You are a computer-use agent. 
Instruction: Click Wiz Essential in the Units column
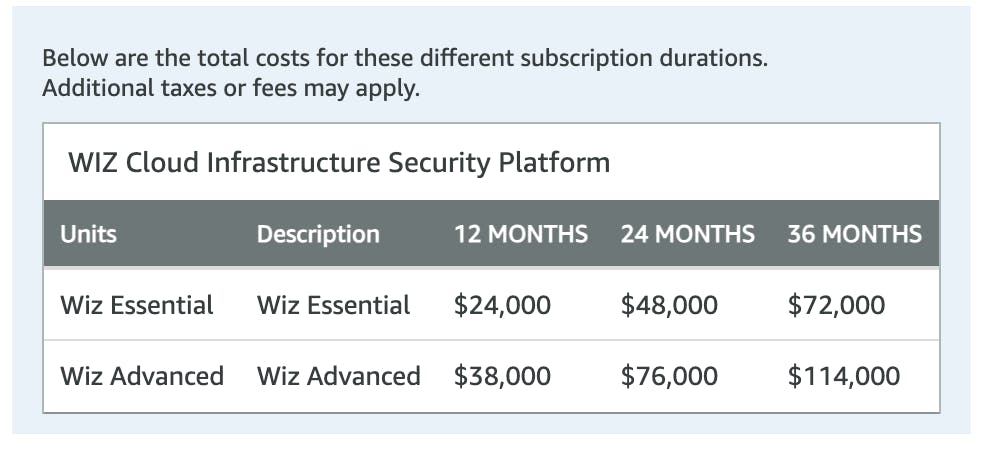tap(137, 305)
